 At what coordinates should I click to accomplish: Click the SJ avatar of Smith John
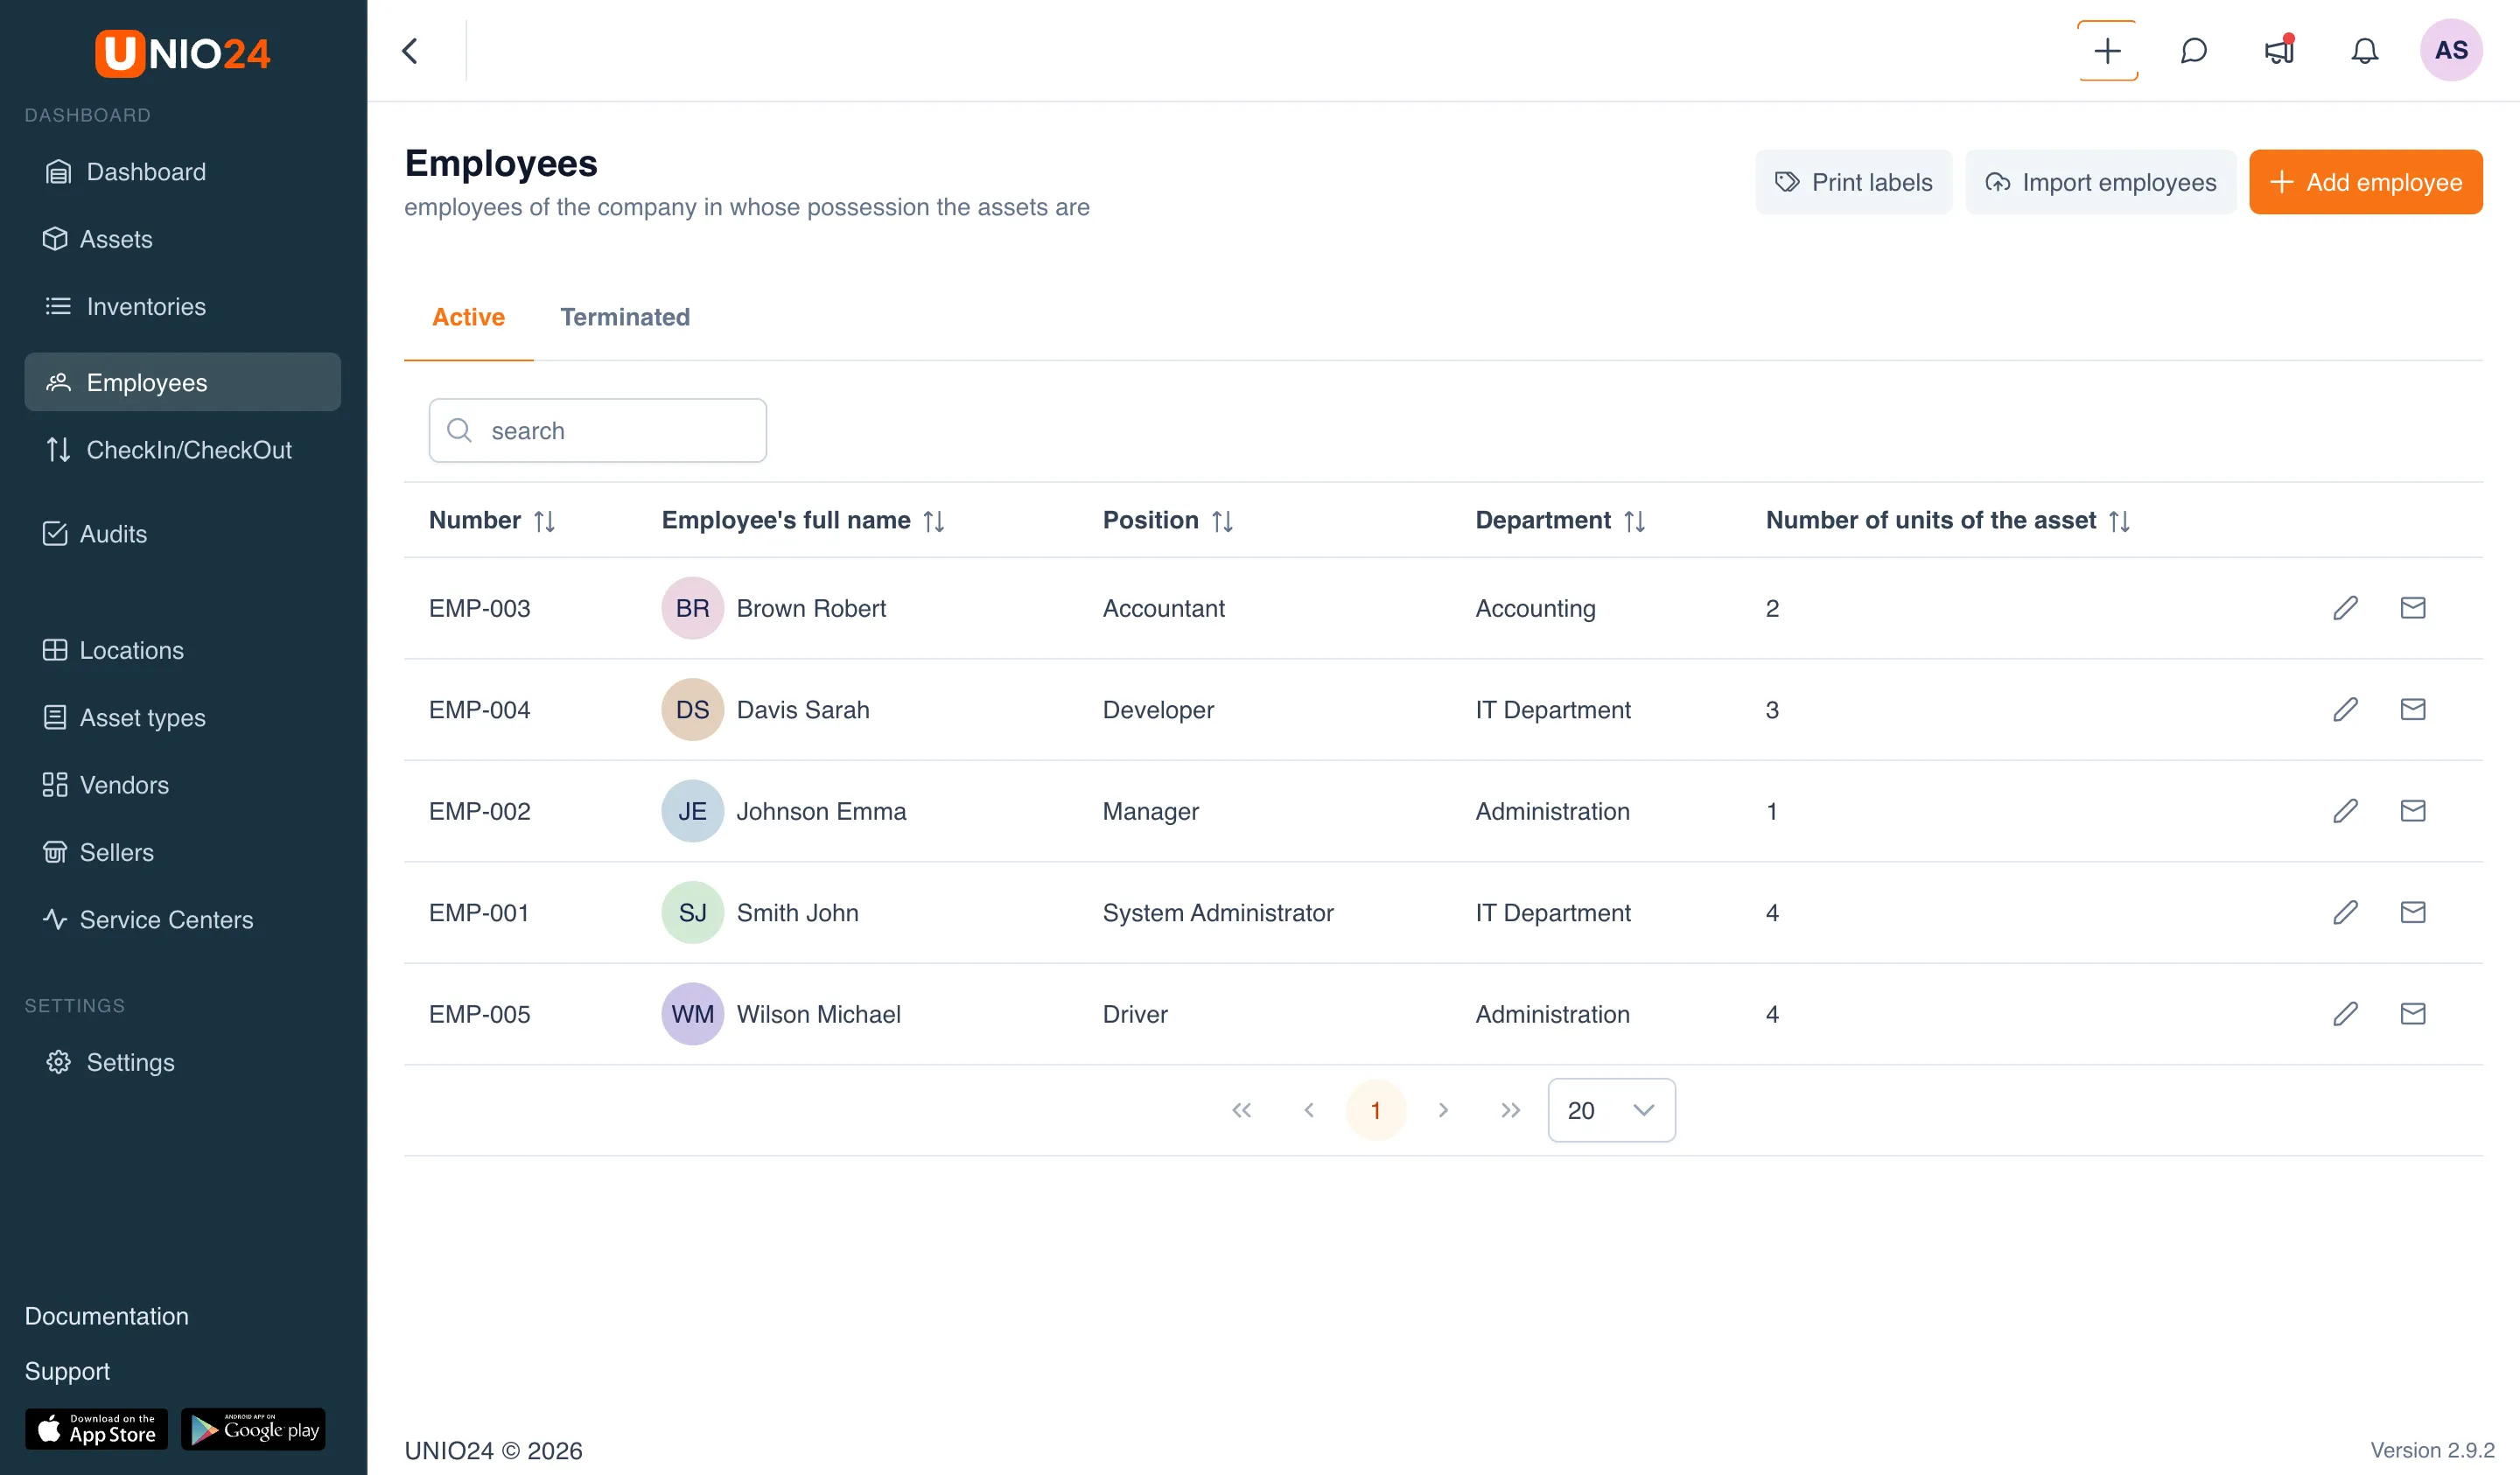(x=692, y=912)
